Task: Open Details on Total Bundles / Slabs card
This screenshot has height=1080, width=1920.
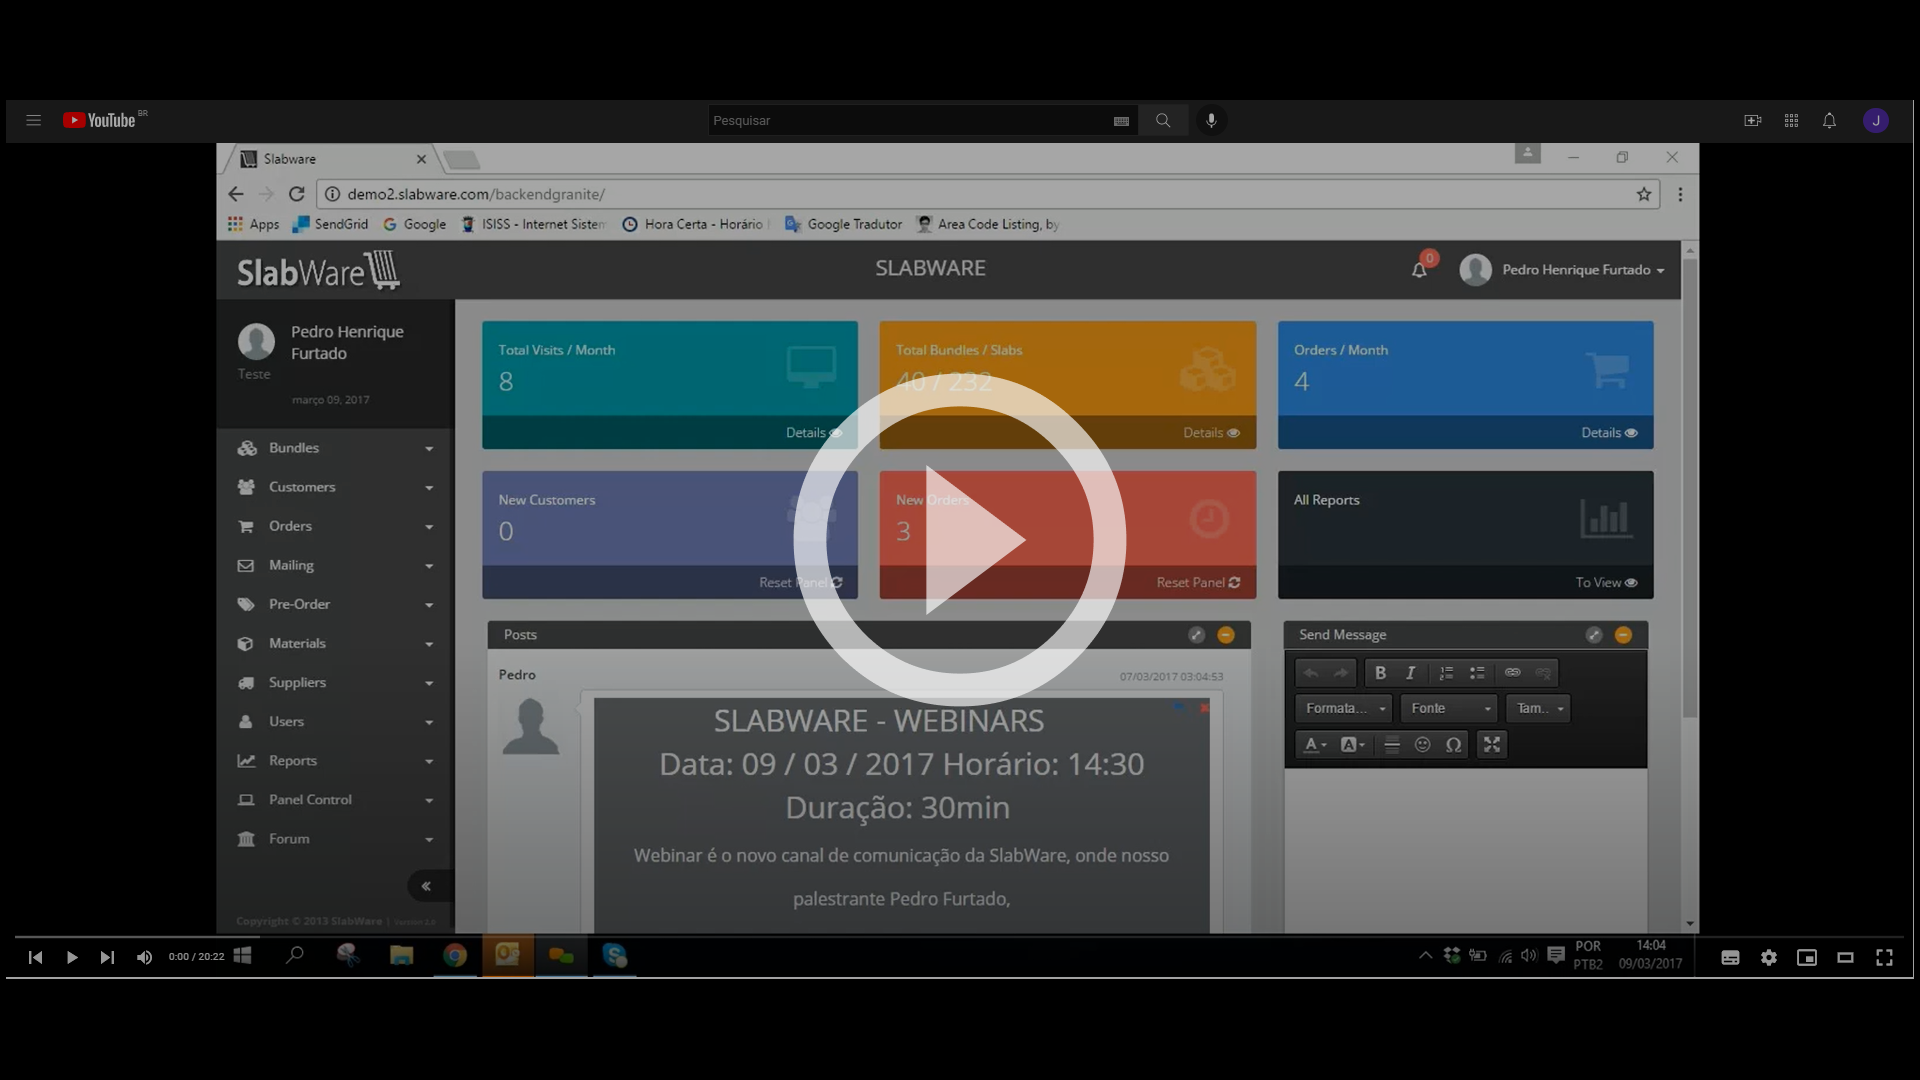Action: click(1211, 433)
